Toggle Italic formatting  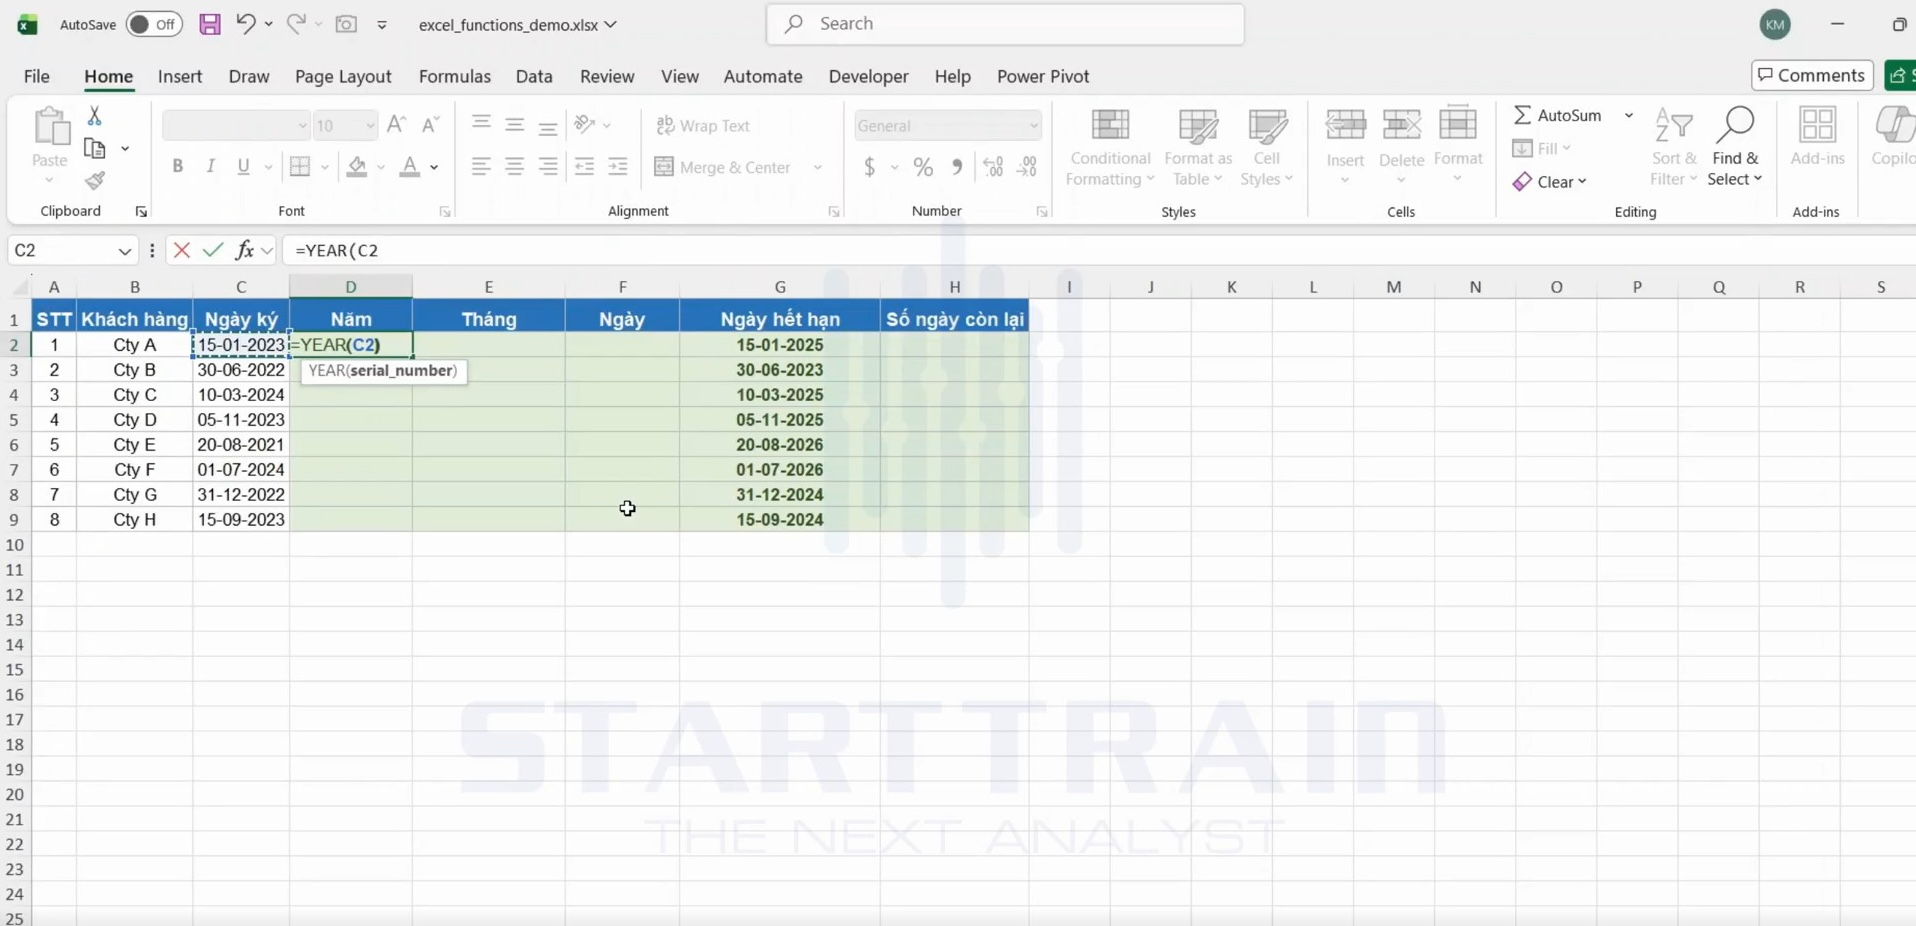(x=210, y=167)
